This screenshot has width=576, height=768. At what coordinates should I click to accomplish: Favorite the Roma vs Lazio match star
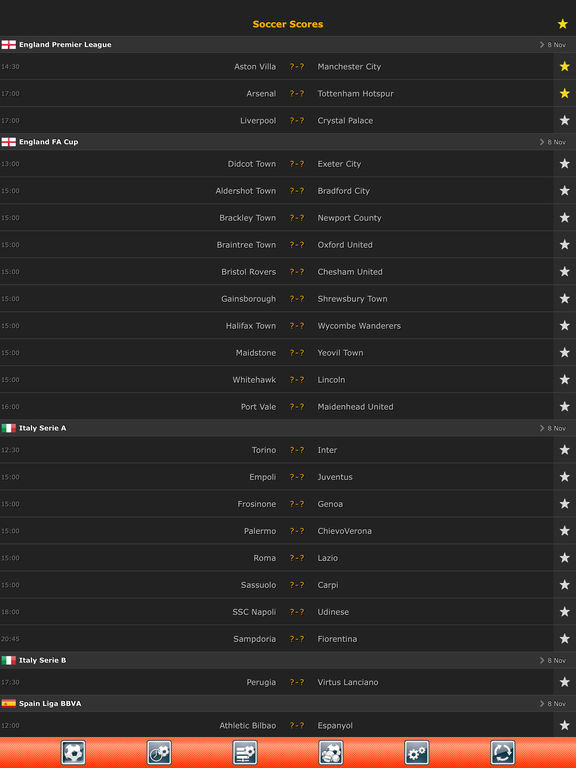coord(565,557)
